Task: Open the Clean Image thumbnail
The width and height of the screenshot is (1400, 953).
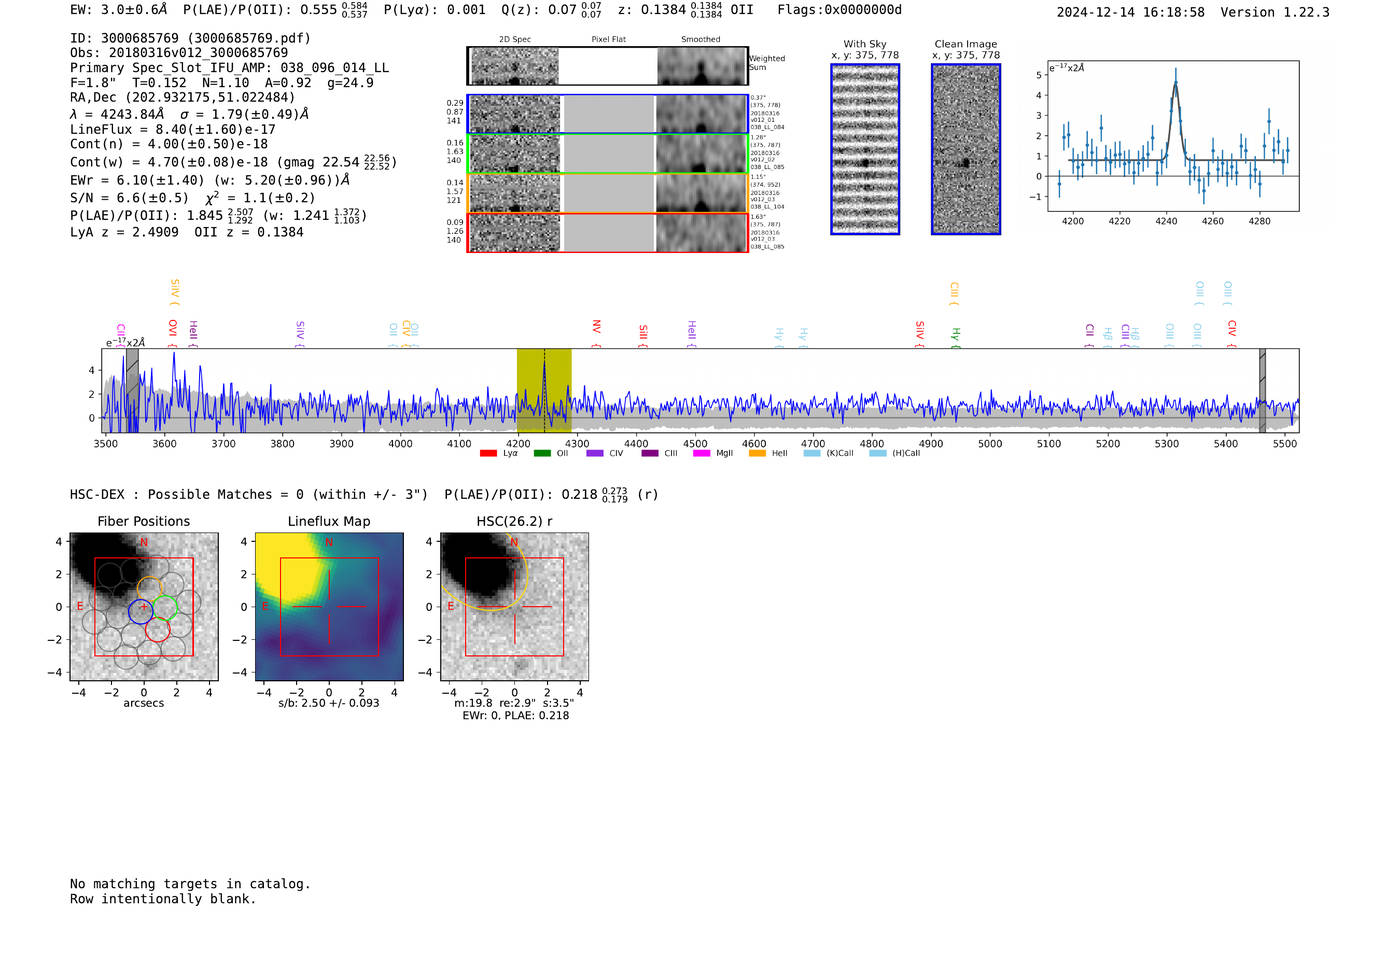Action: [x=966, y=149]
